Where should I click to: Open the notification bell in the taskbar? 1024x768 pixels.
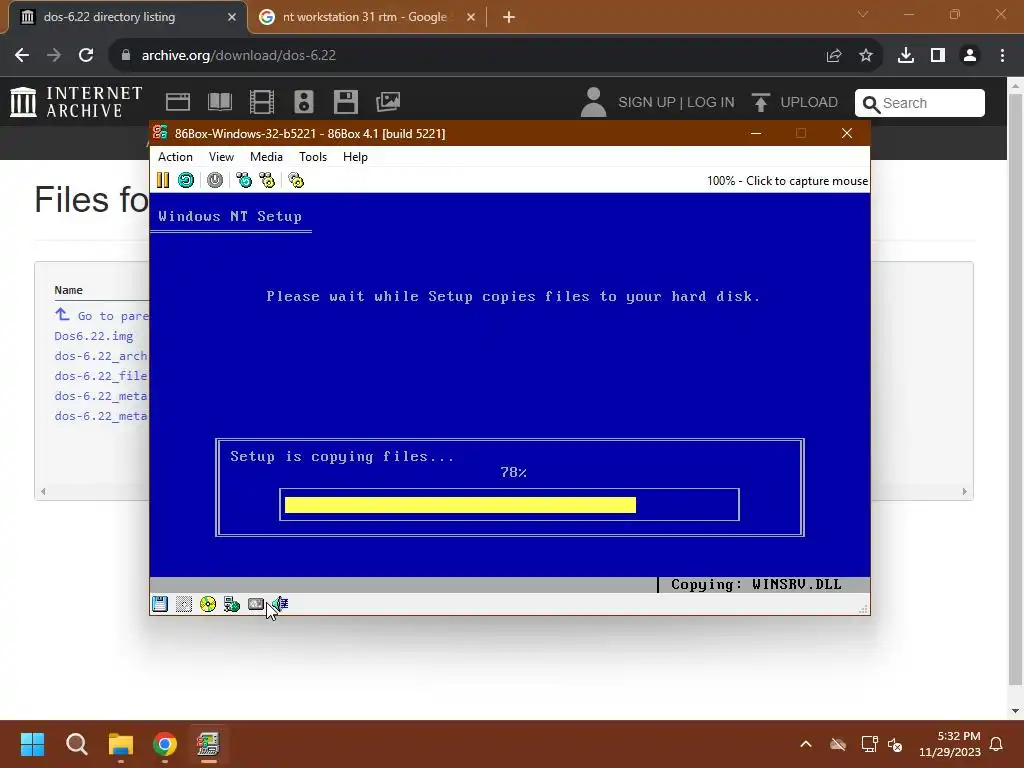point(997,744)
